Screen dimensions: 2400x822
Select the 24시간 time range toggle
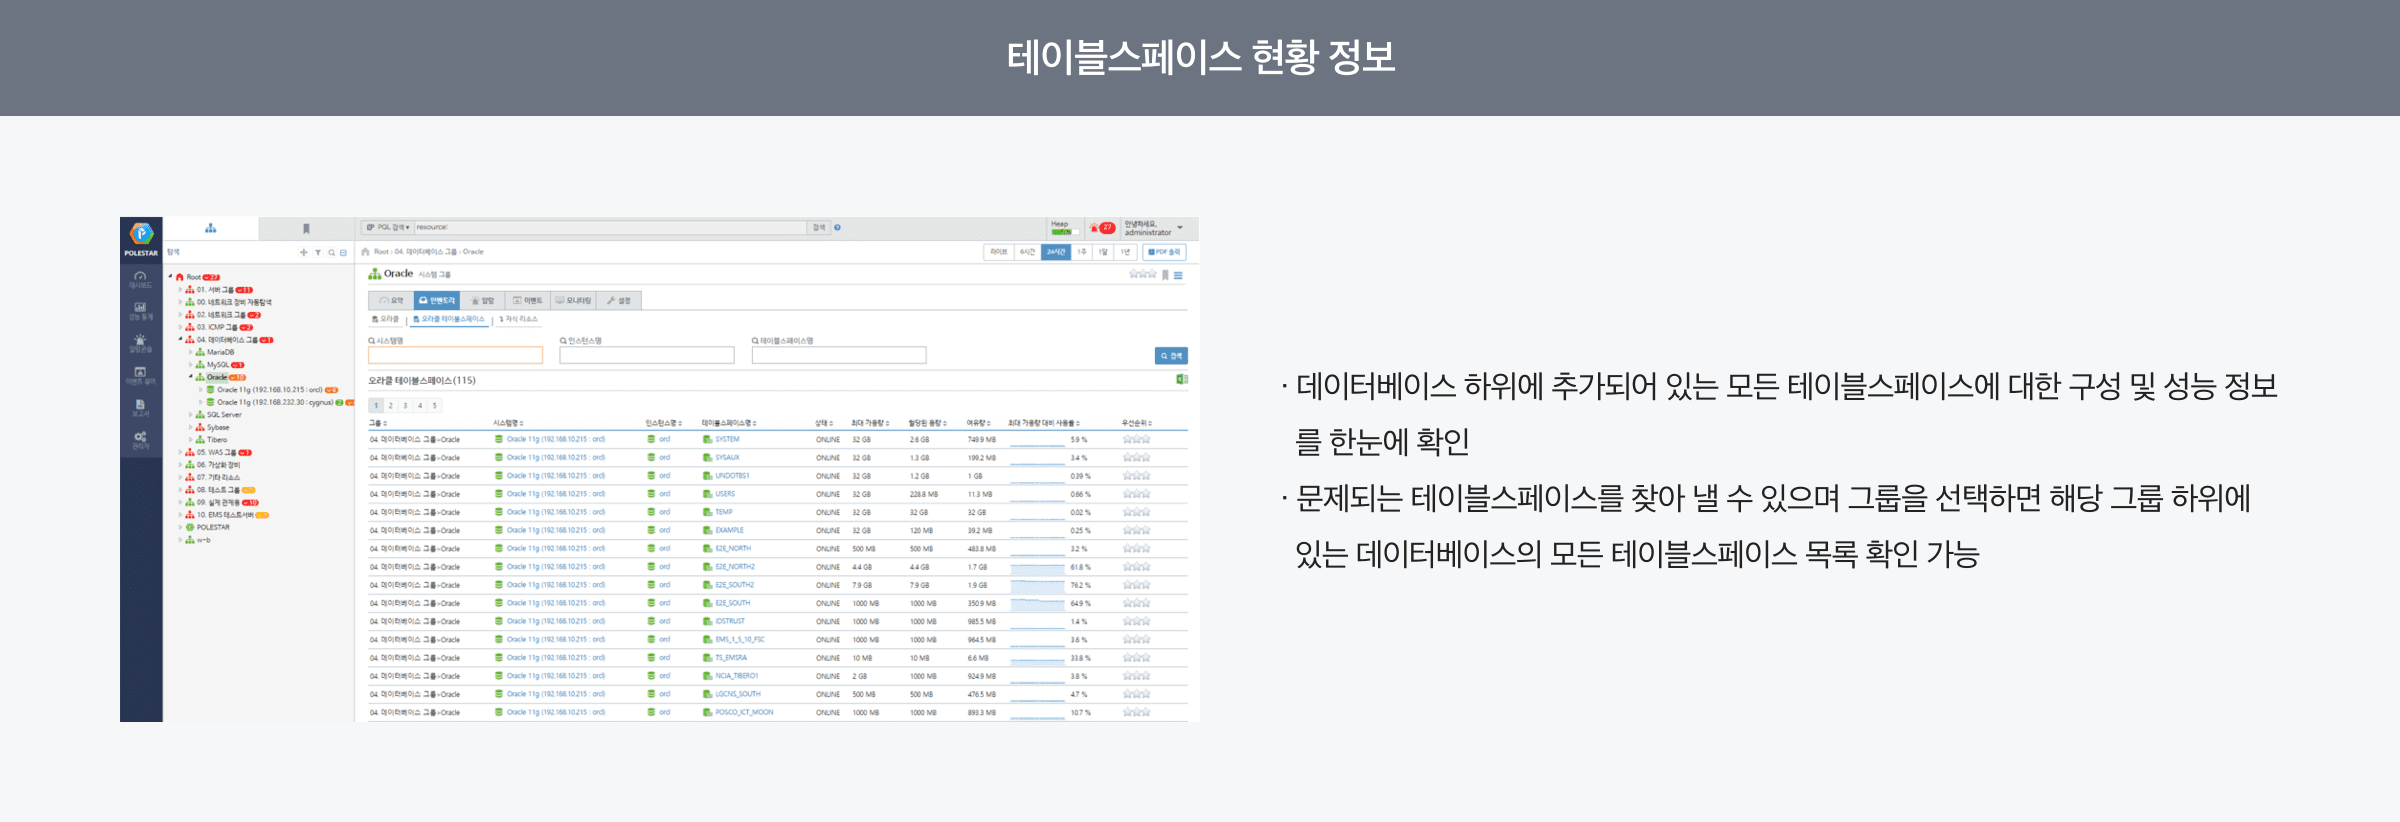coord(1055,252)
